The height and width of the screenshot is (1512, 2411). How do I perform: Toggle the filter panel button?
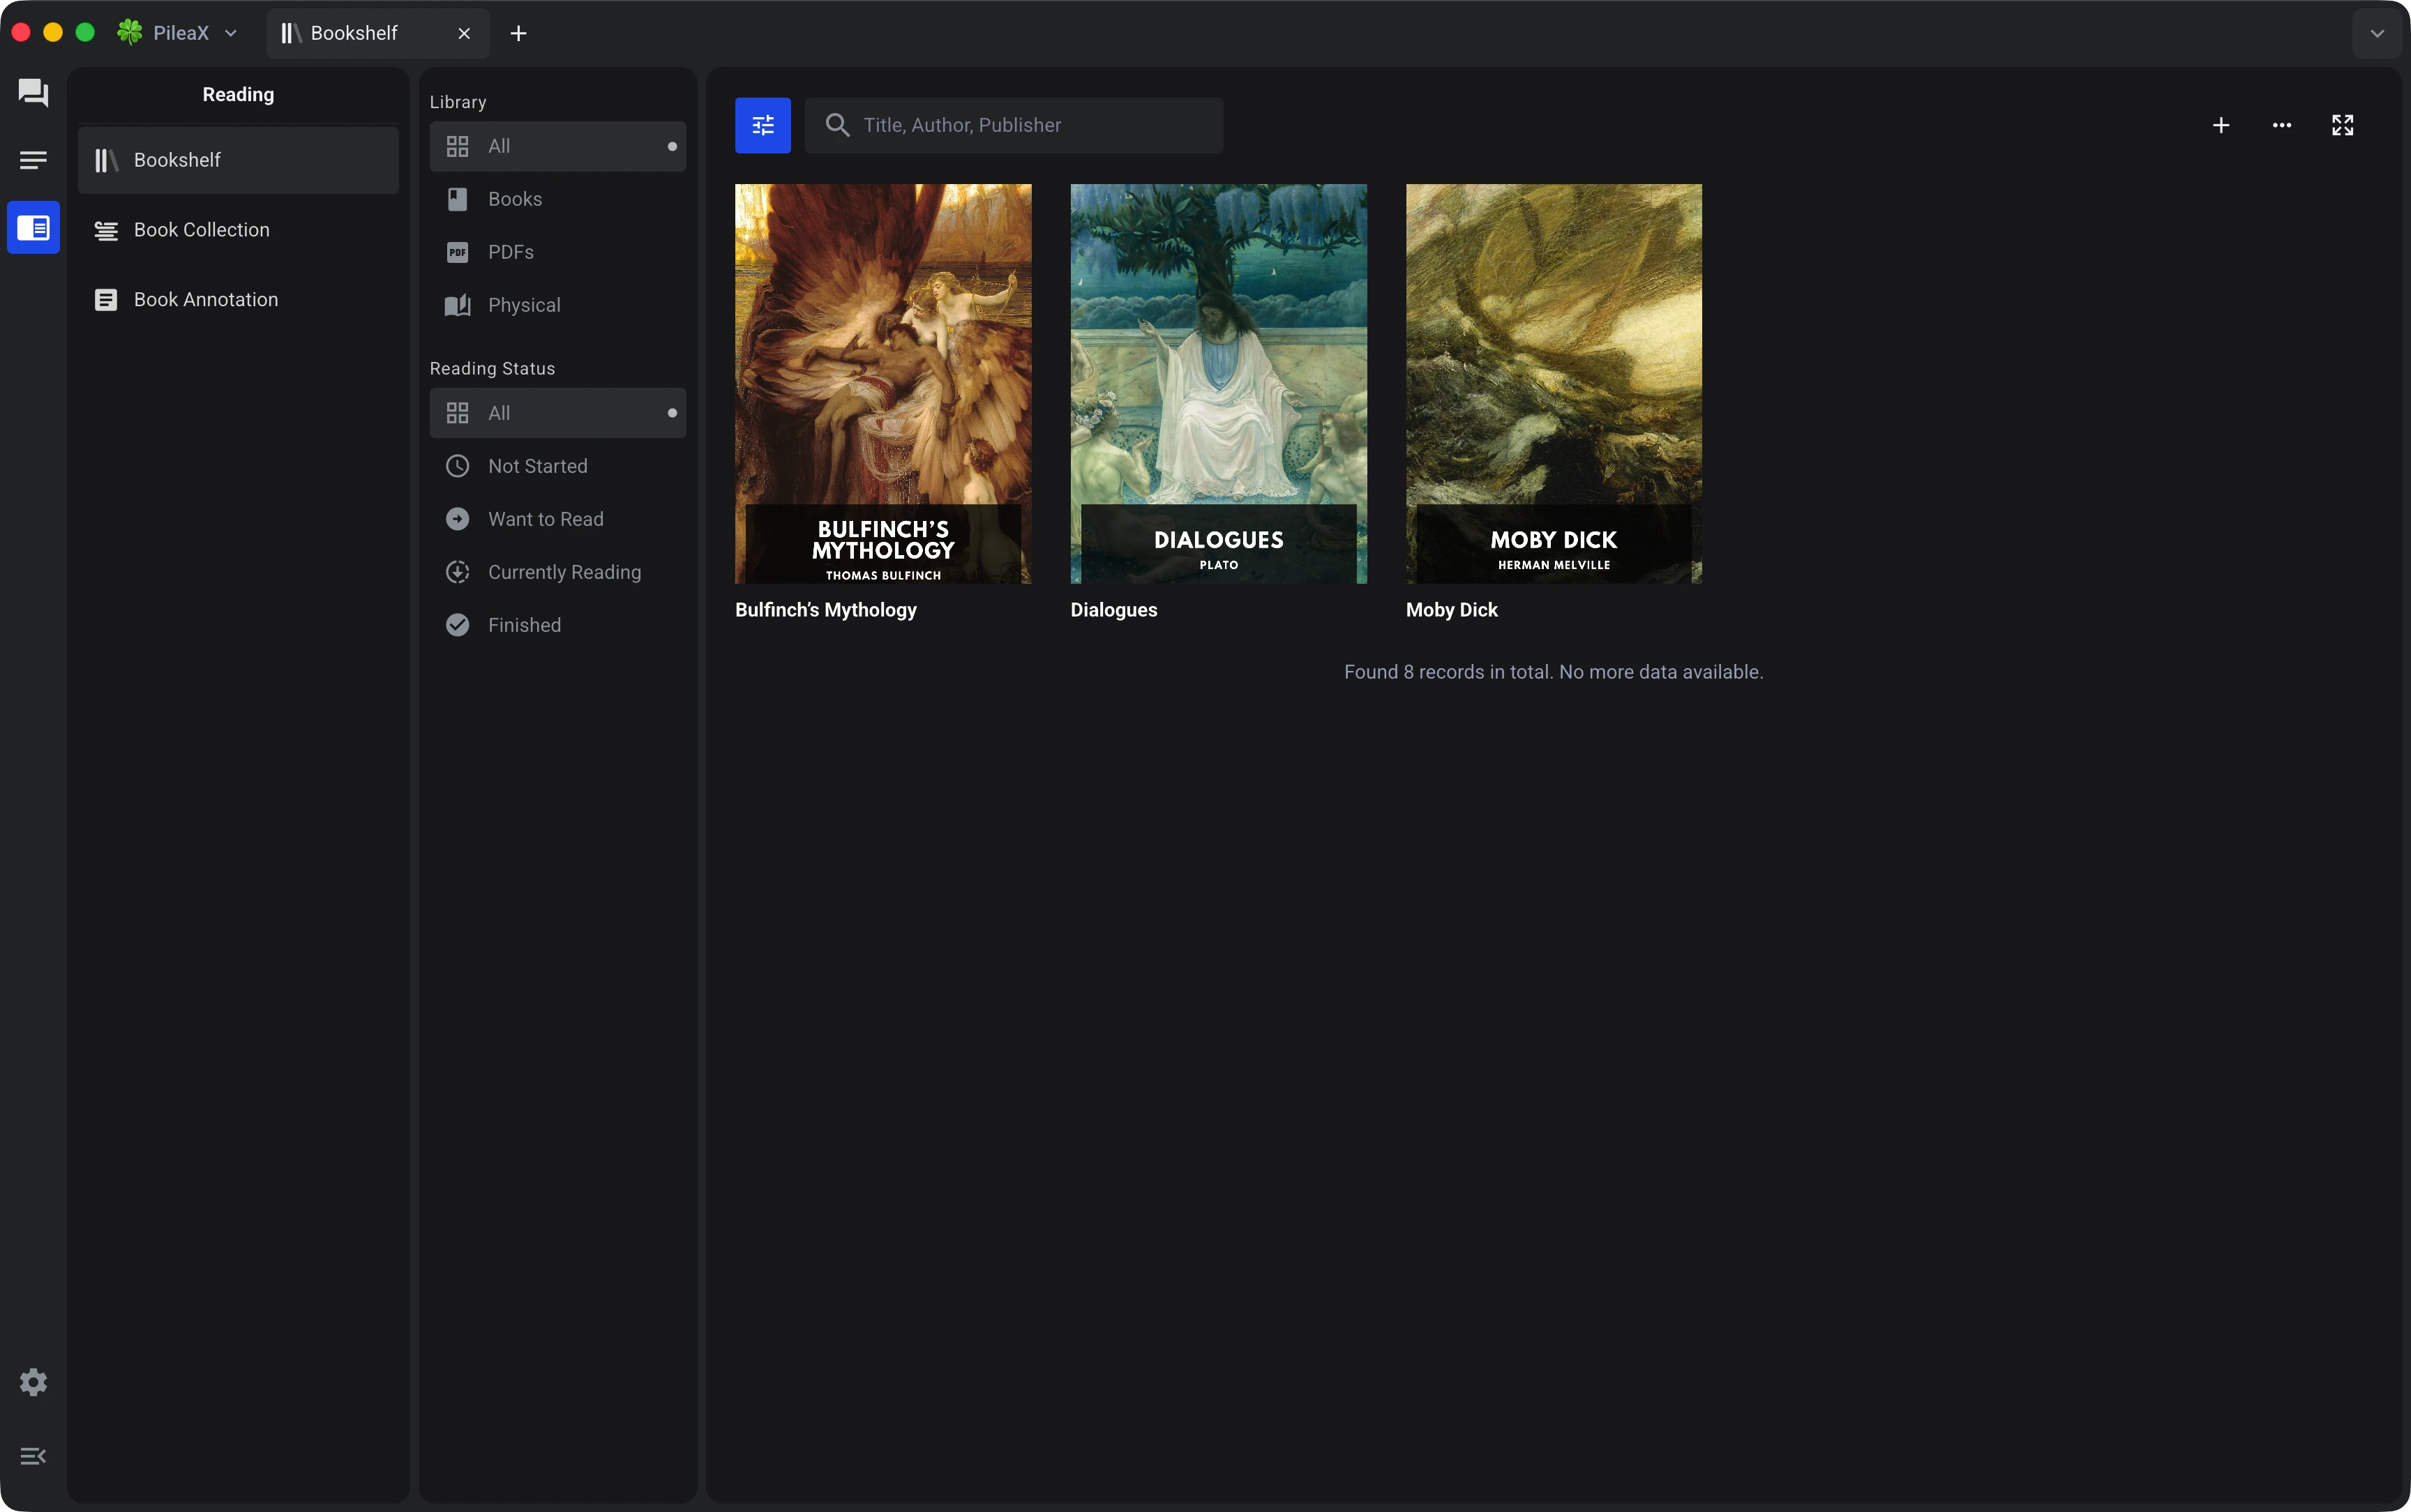tap(763, 125)
